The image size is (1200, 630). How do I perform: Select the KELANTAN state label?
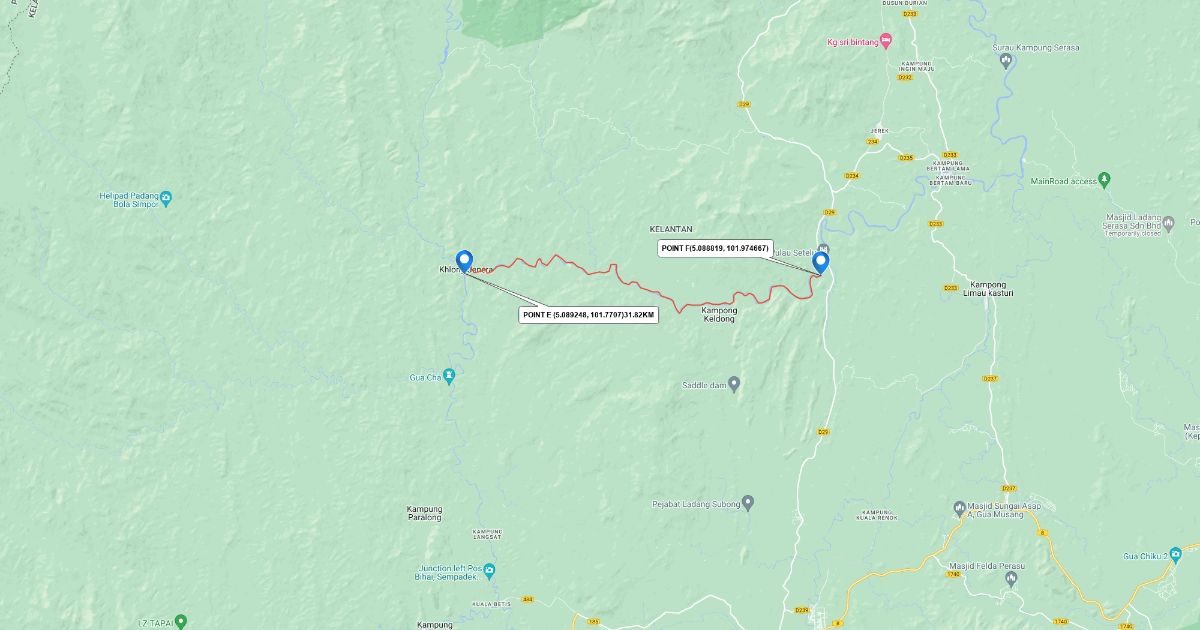671,229
